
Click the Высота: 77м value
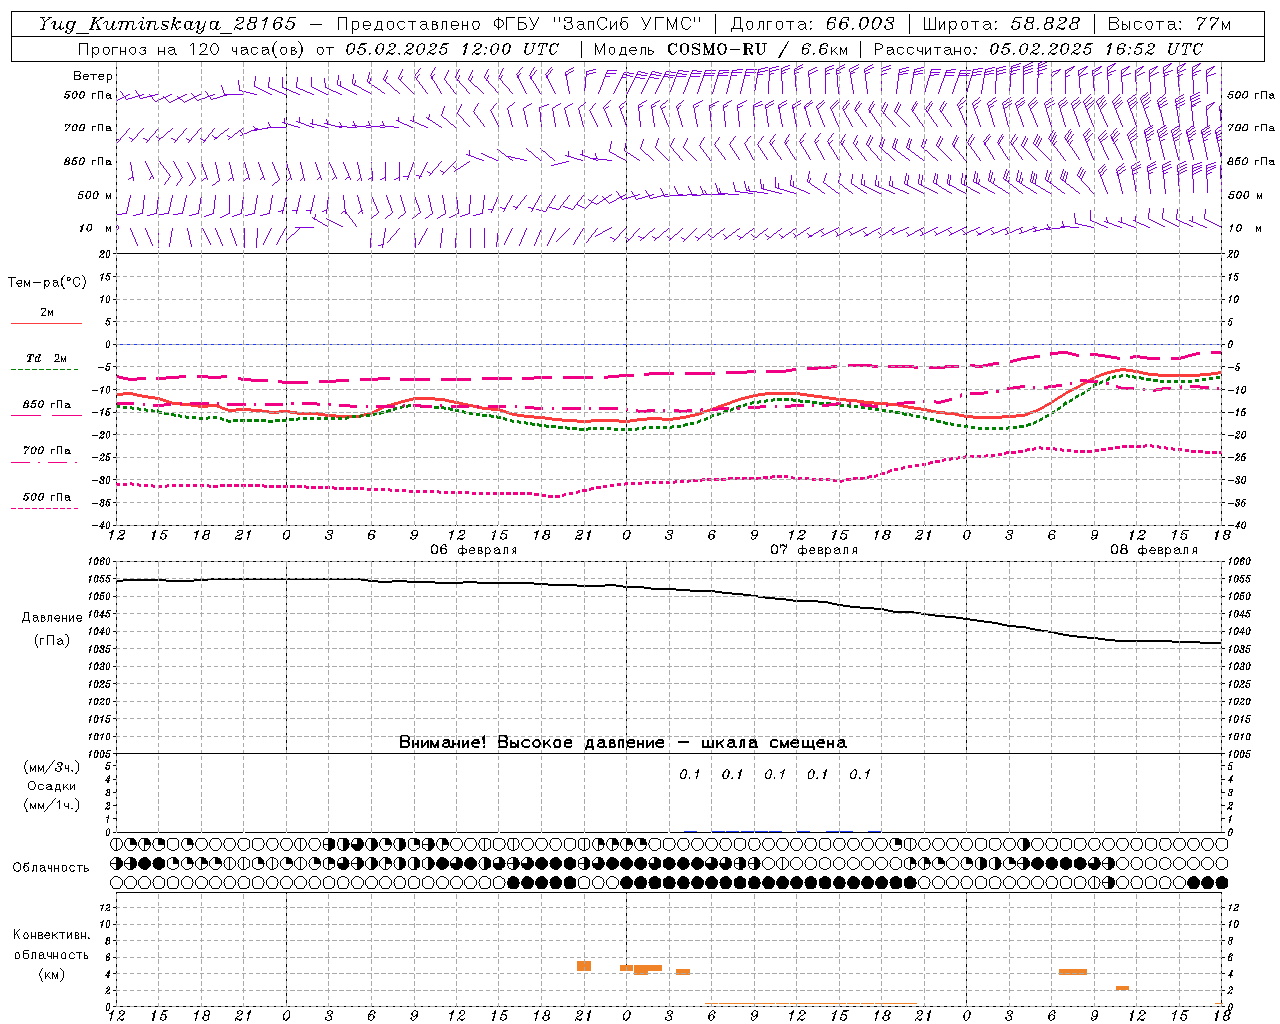(x=1170, y=24)
